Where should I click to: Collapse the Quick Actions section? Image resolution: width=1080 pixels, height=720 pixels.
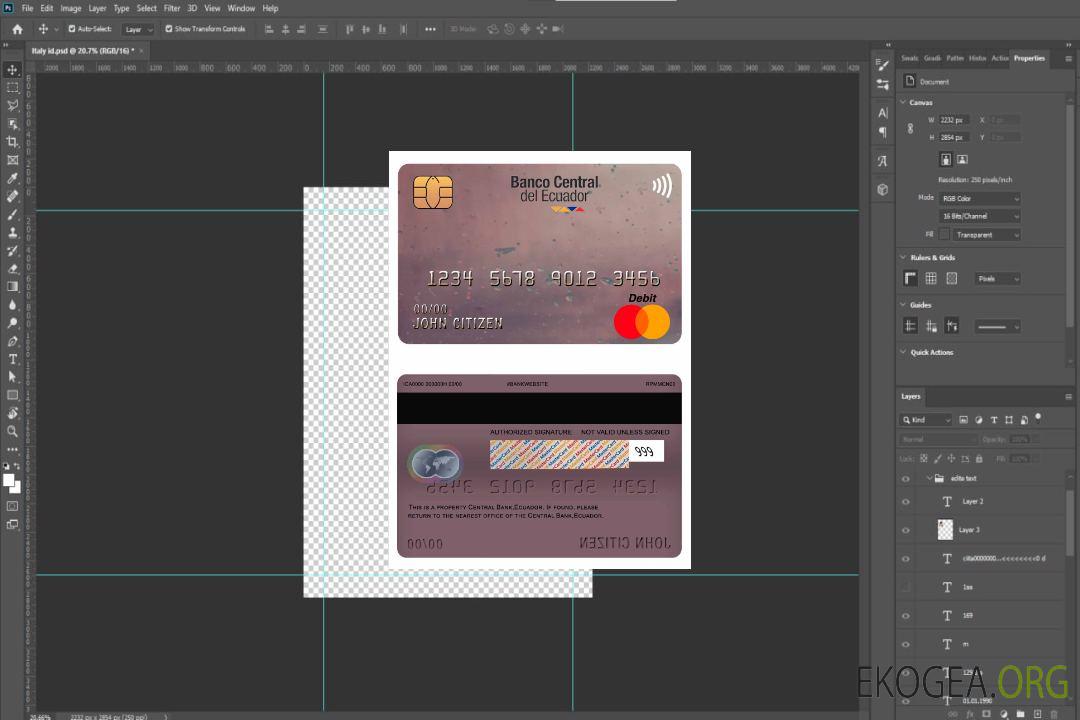[904, 352]
